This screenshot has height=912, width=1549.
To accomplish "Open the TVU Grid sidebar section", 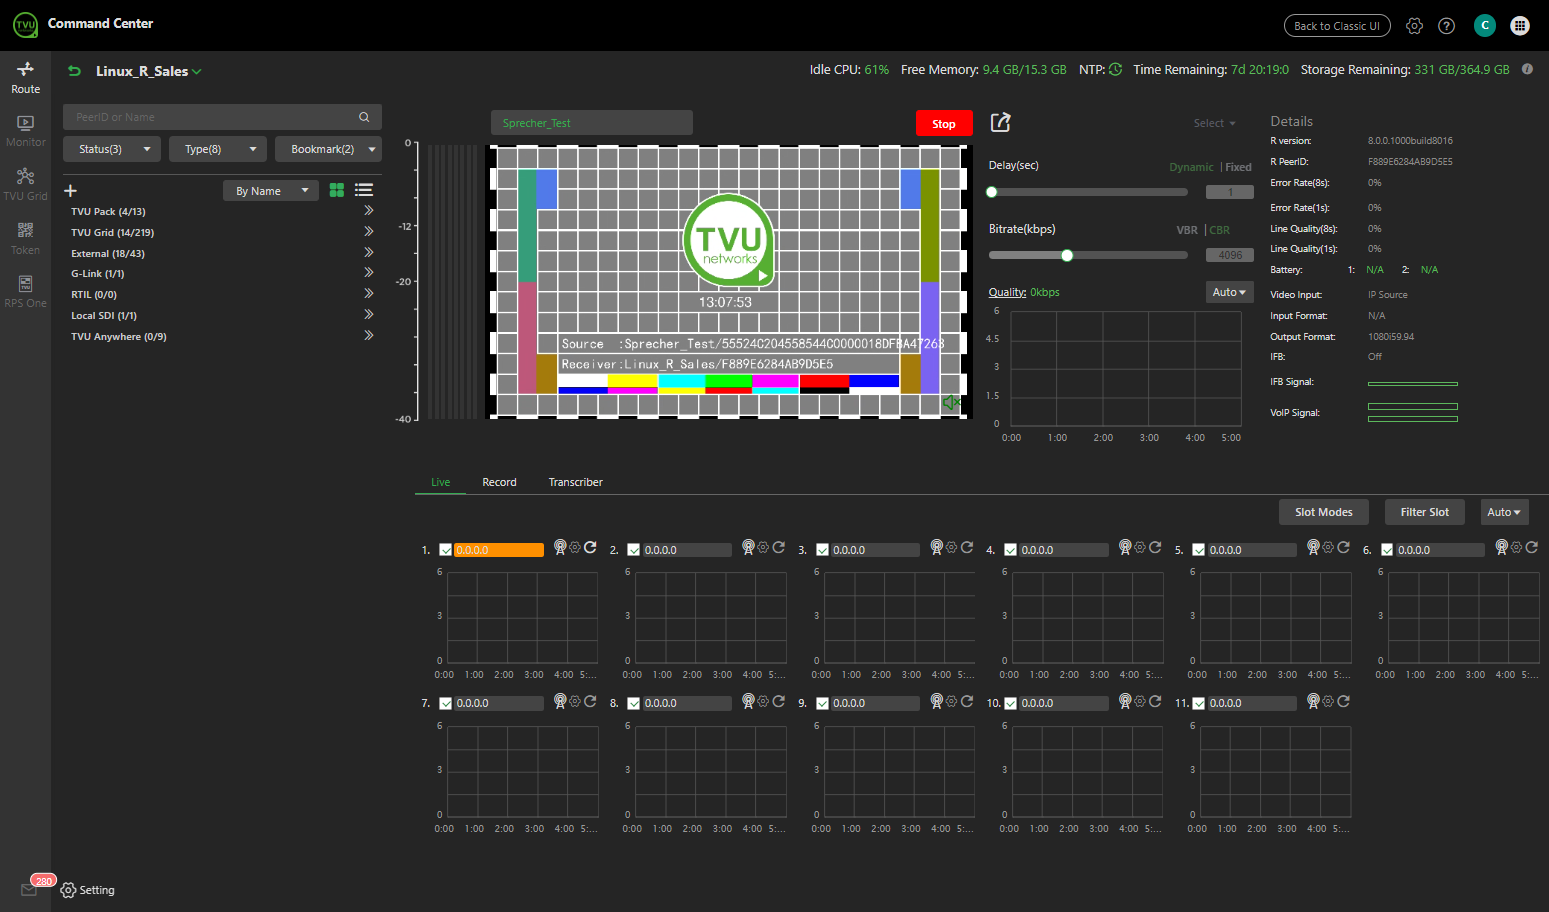I will point(25,185).
